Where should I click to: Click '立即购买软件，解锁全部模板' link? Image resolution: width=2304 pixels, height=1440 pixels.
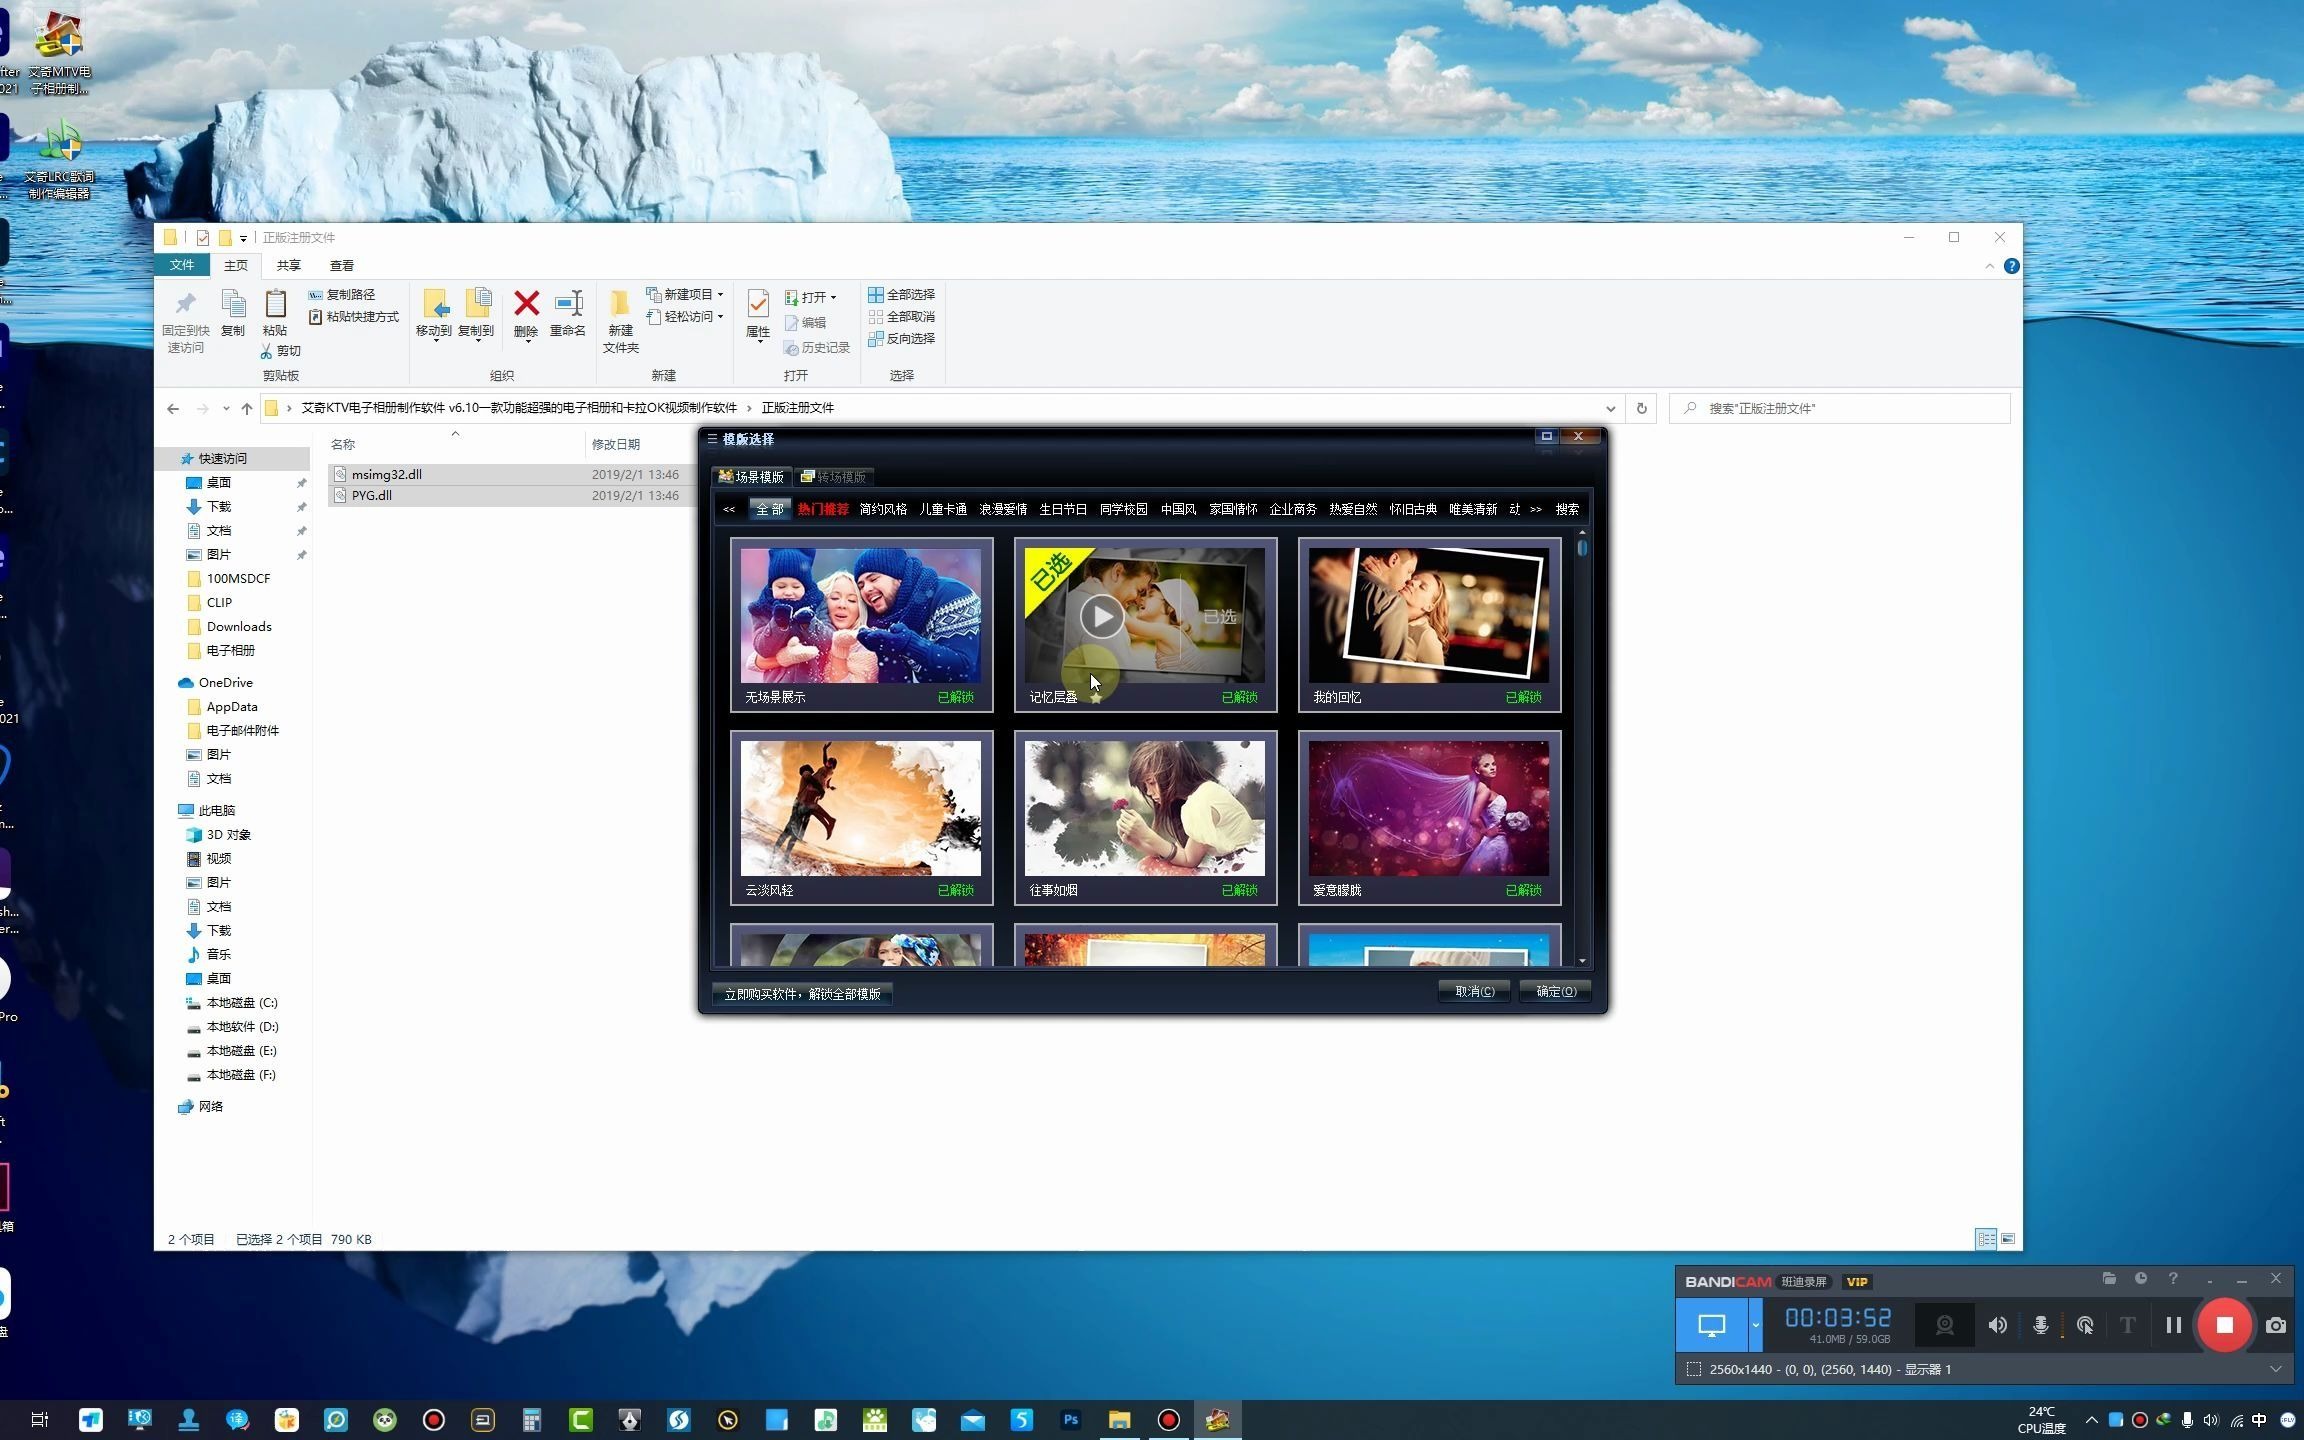pos(801,994)
